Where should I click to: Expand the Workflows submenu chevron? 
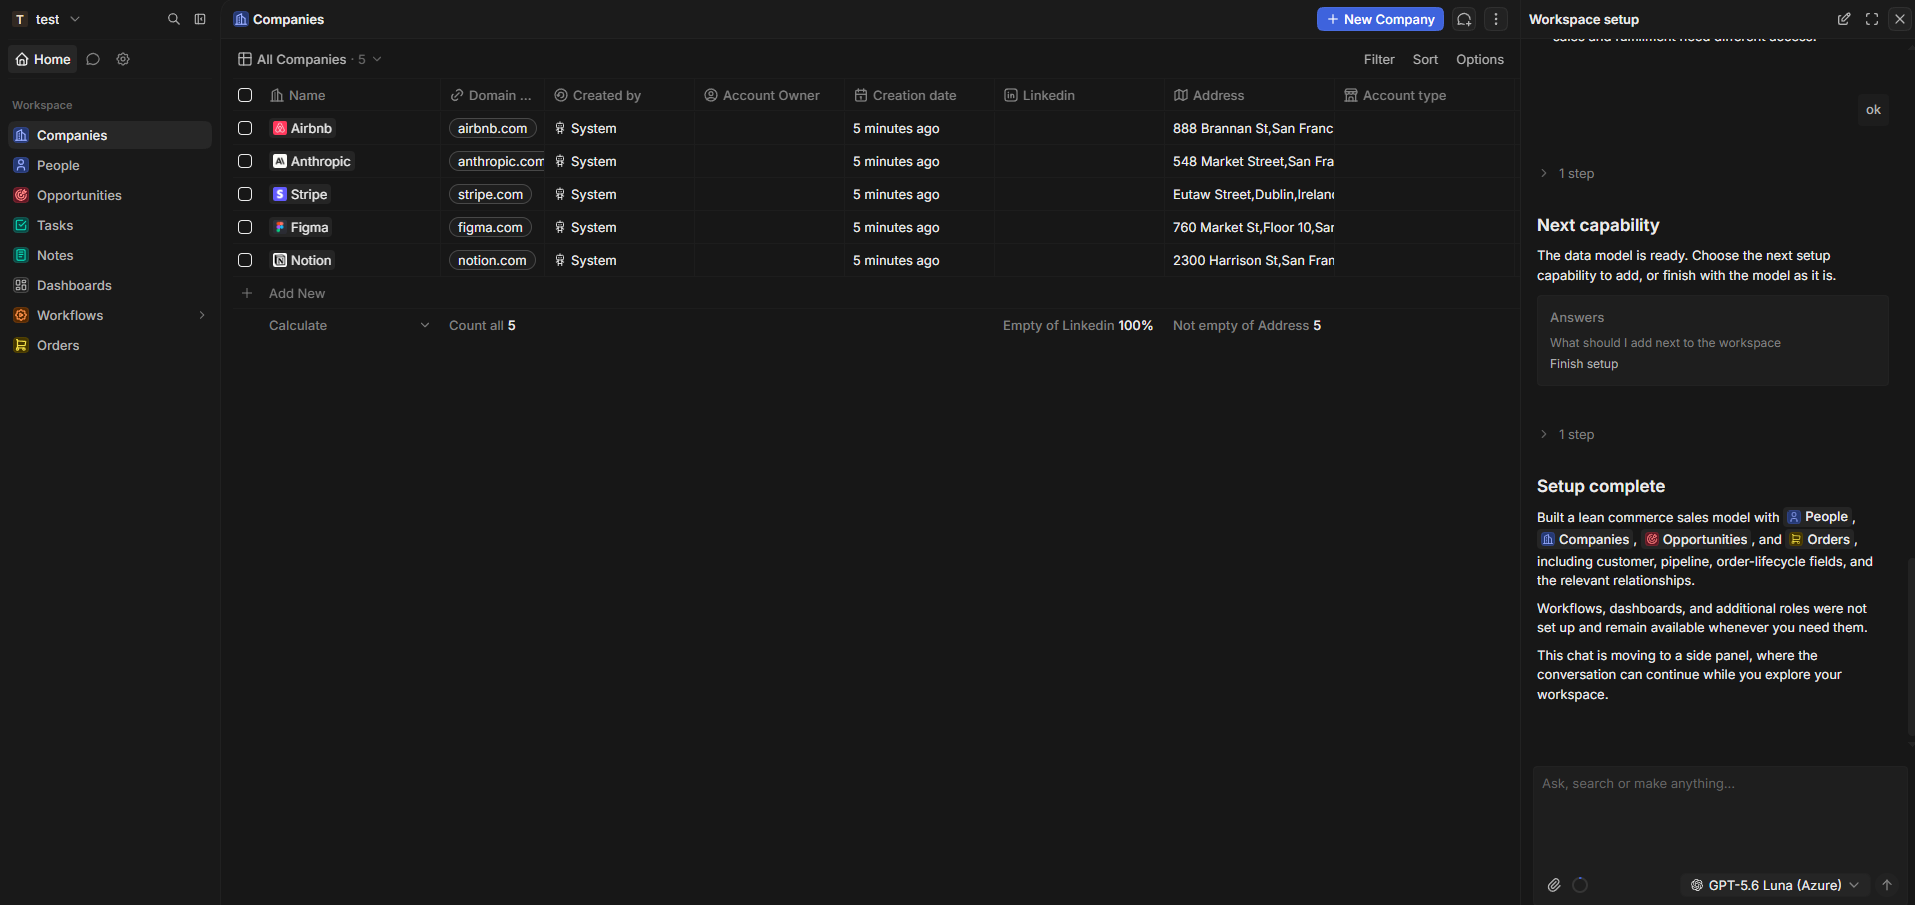tap(202, 315)
